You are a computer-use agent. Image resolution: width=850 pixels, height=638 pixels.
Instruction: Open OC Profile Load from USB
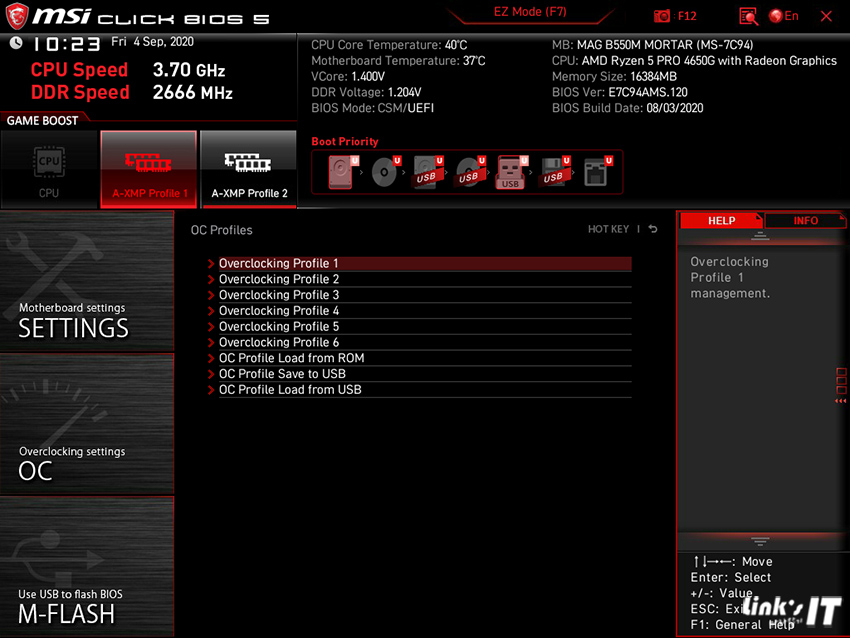424,389
